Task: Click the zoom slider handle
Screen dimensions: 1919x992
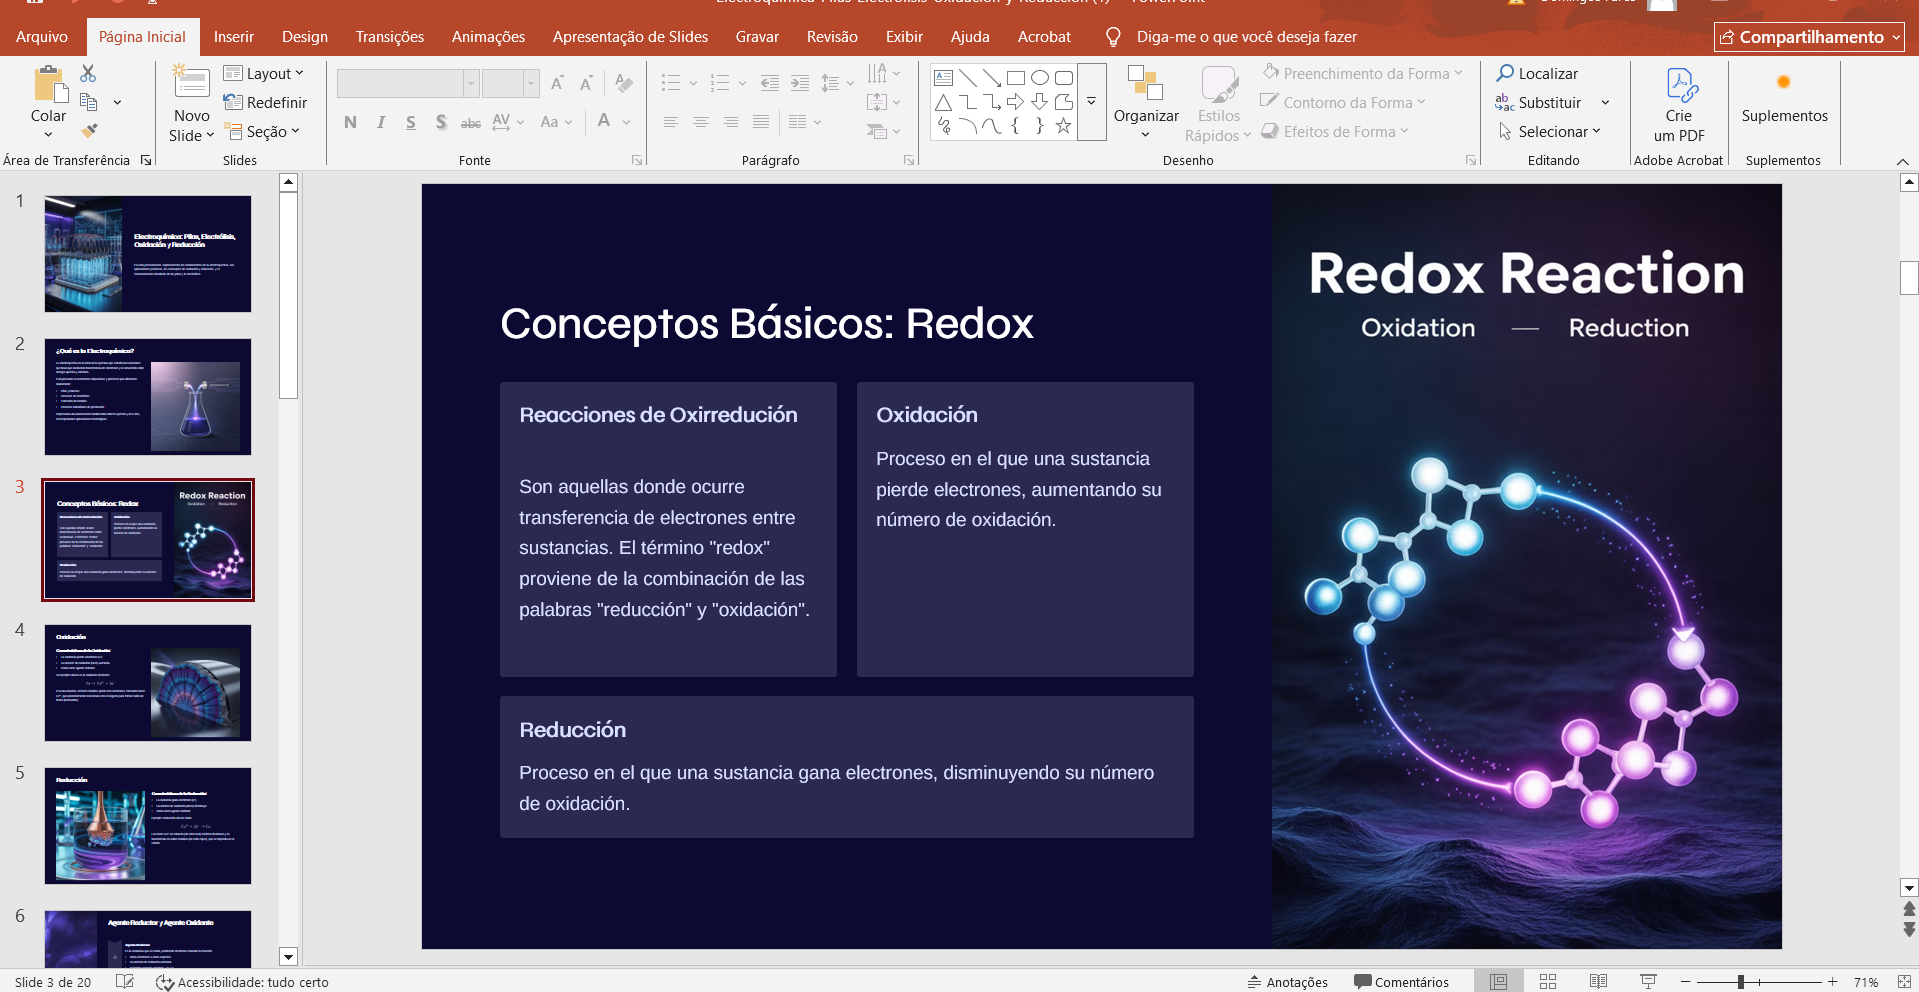Action: (1741, 982)
